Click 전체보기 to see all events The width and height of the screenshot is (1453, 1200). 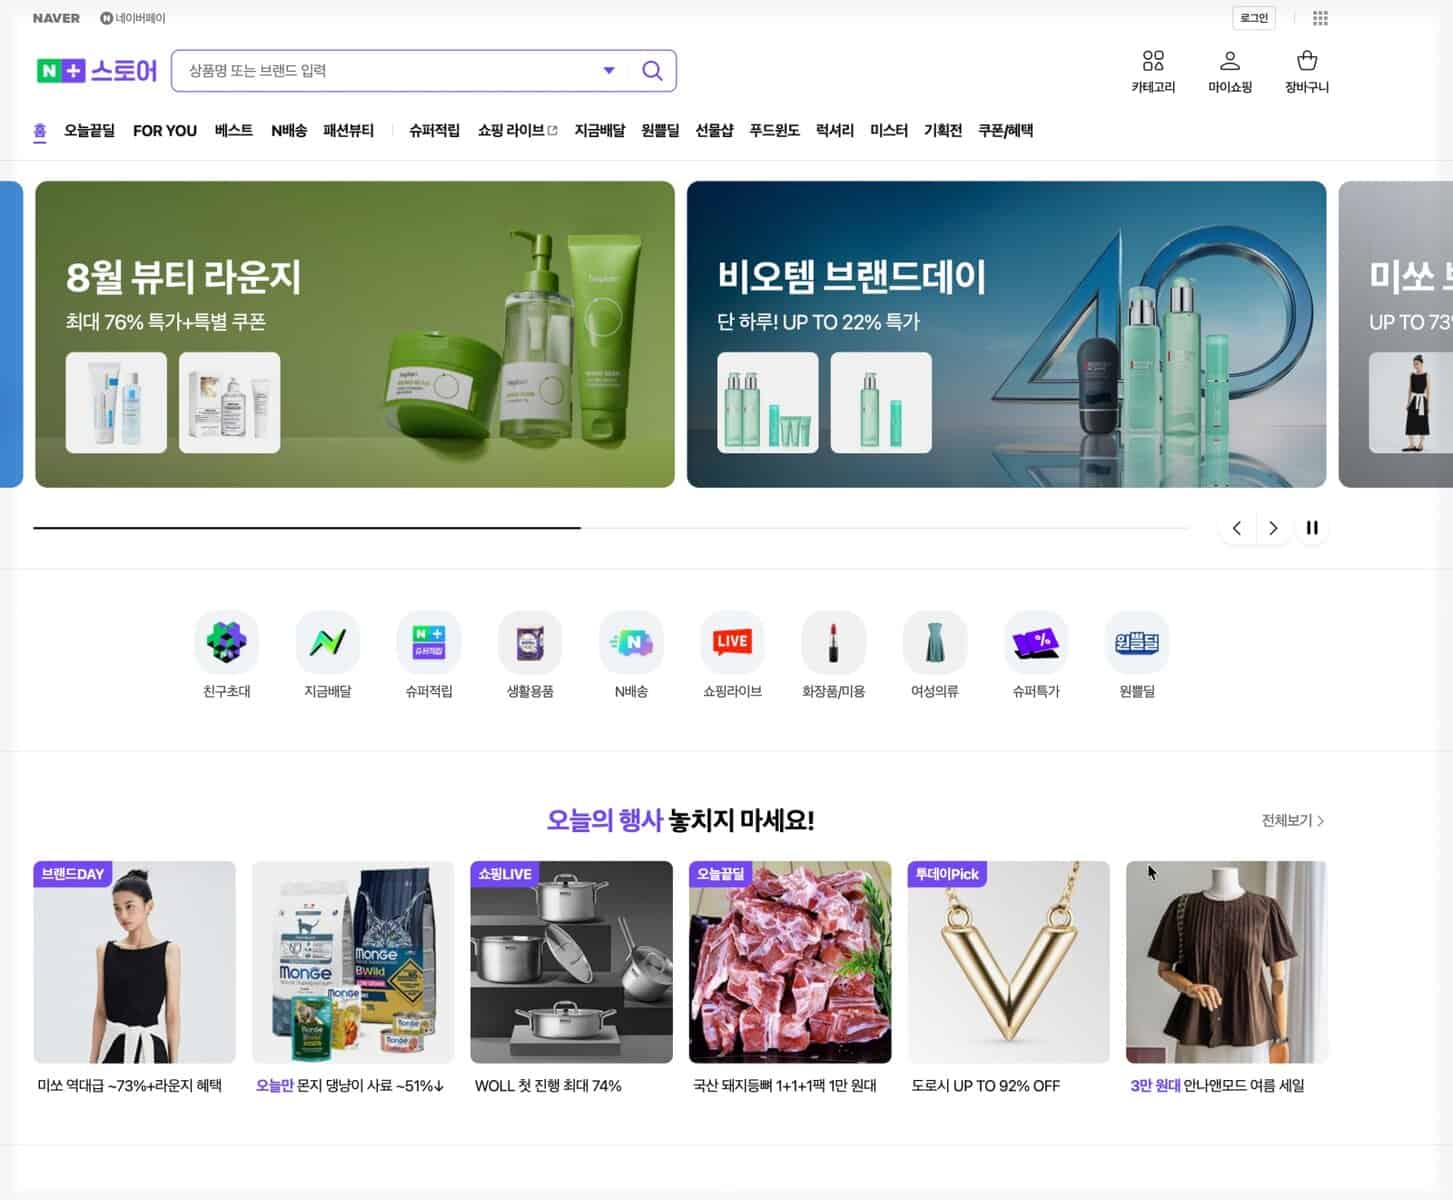tap(1292, 820)
